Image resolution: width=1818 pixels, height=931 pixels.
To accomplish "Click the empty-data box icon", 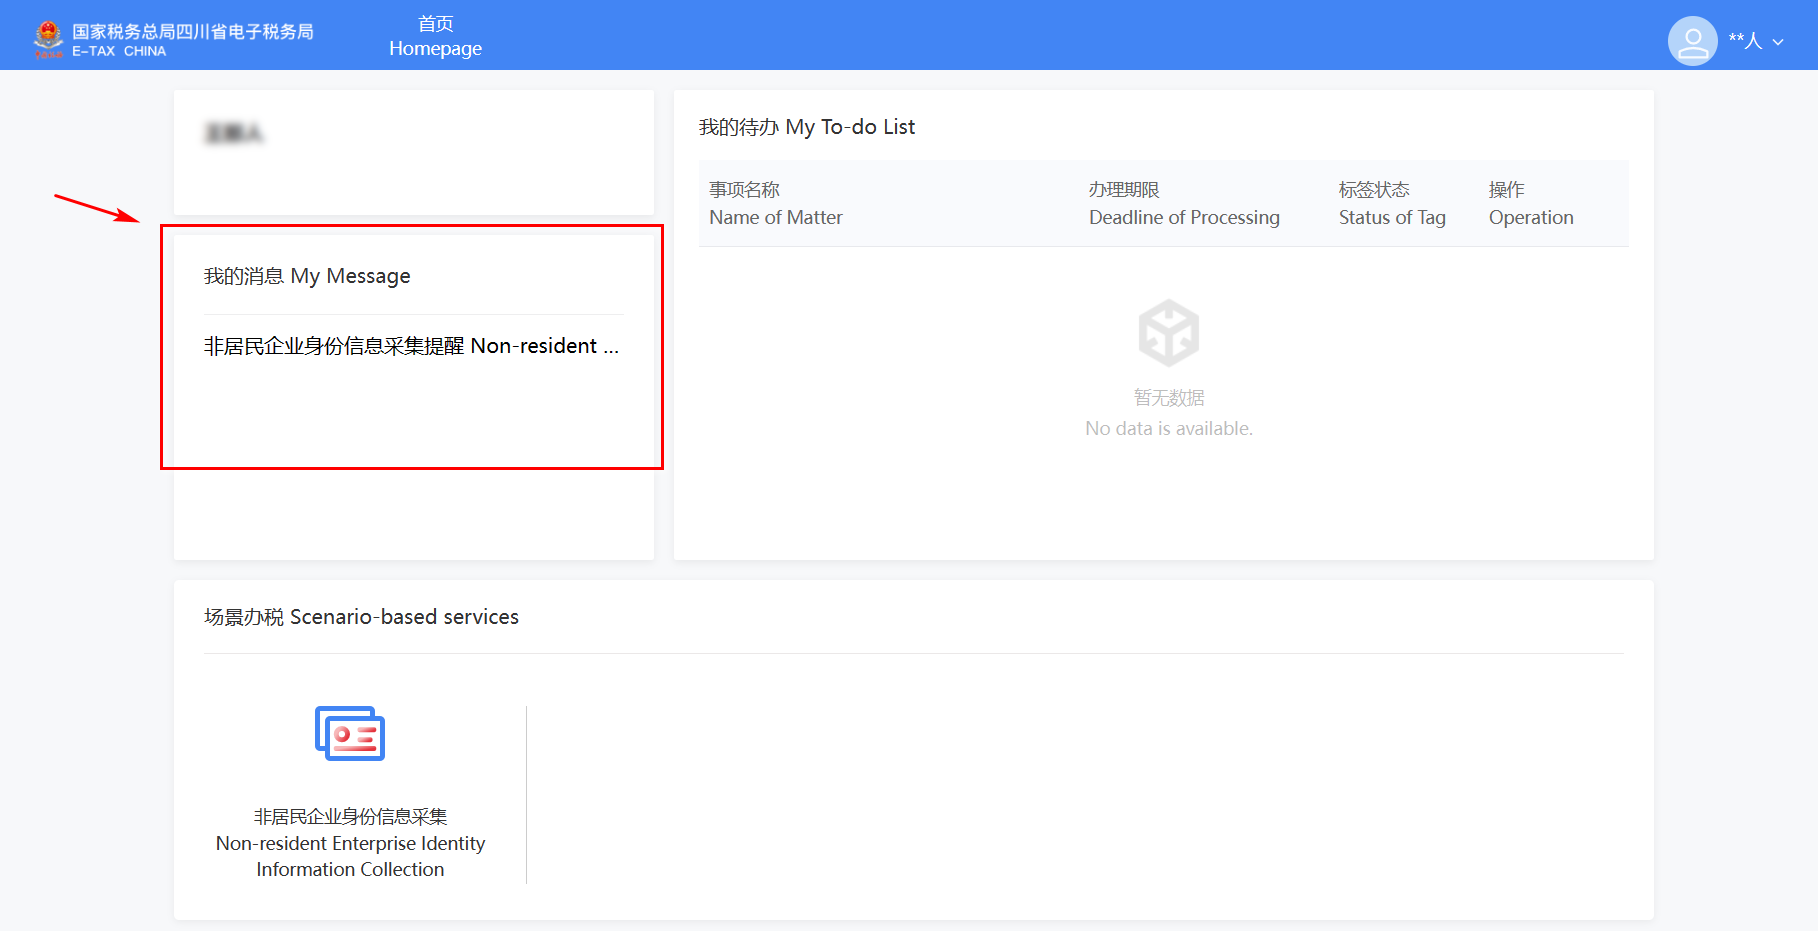I will coord(1168,333).
